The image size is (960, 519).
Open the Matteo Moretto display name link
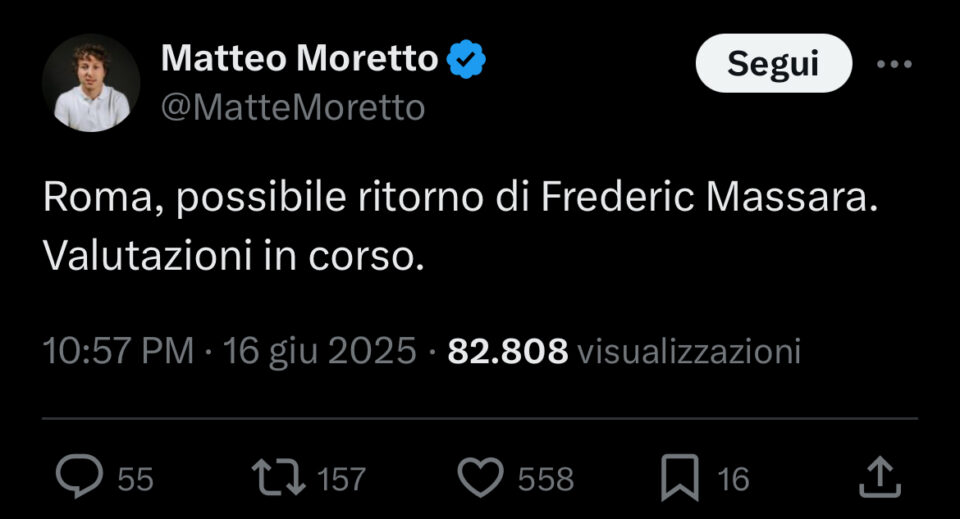(x=299, y=59)
